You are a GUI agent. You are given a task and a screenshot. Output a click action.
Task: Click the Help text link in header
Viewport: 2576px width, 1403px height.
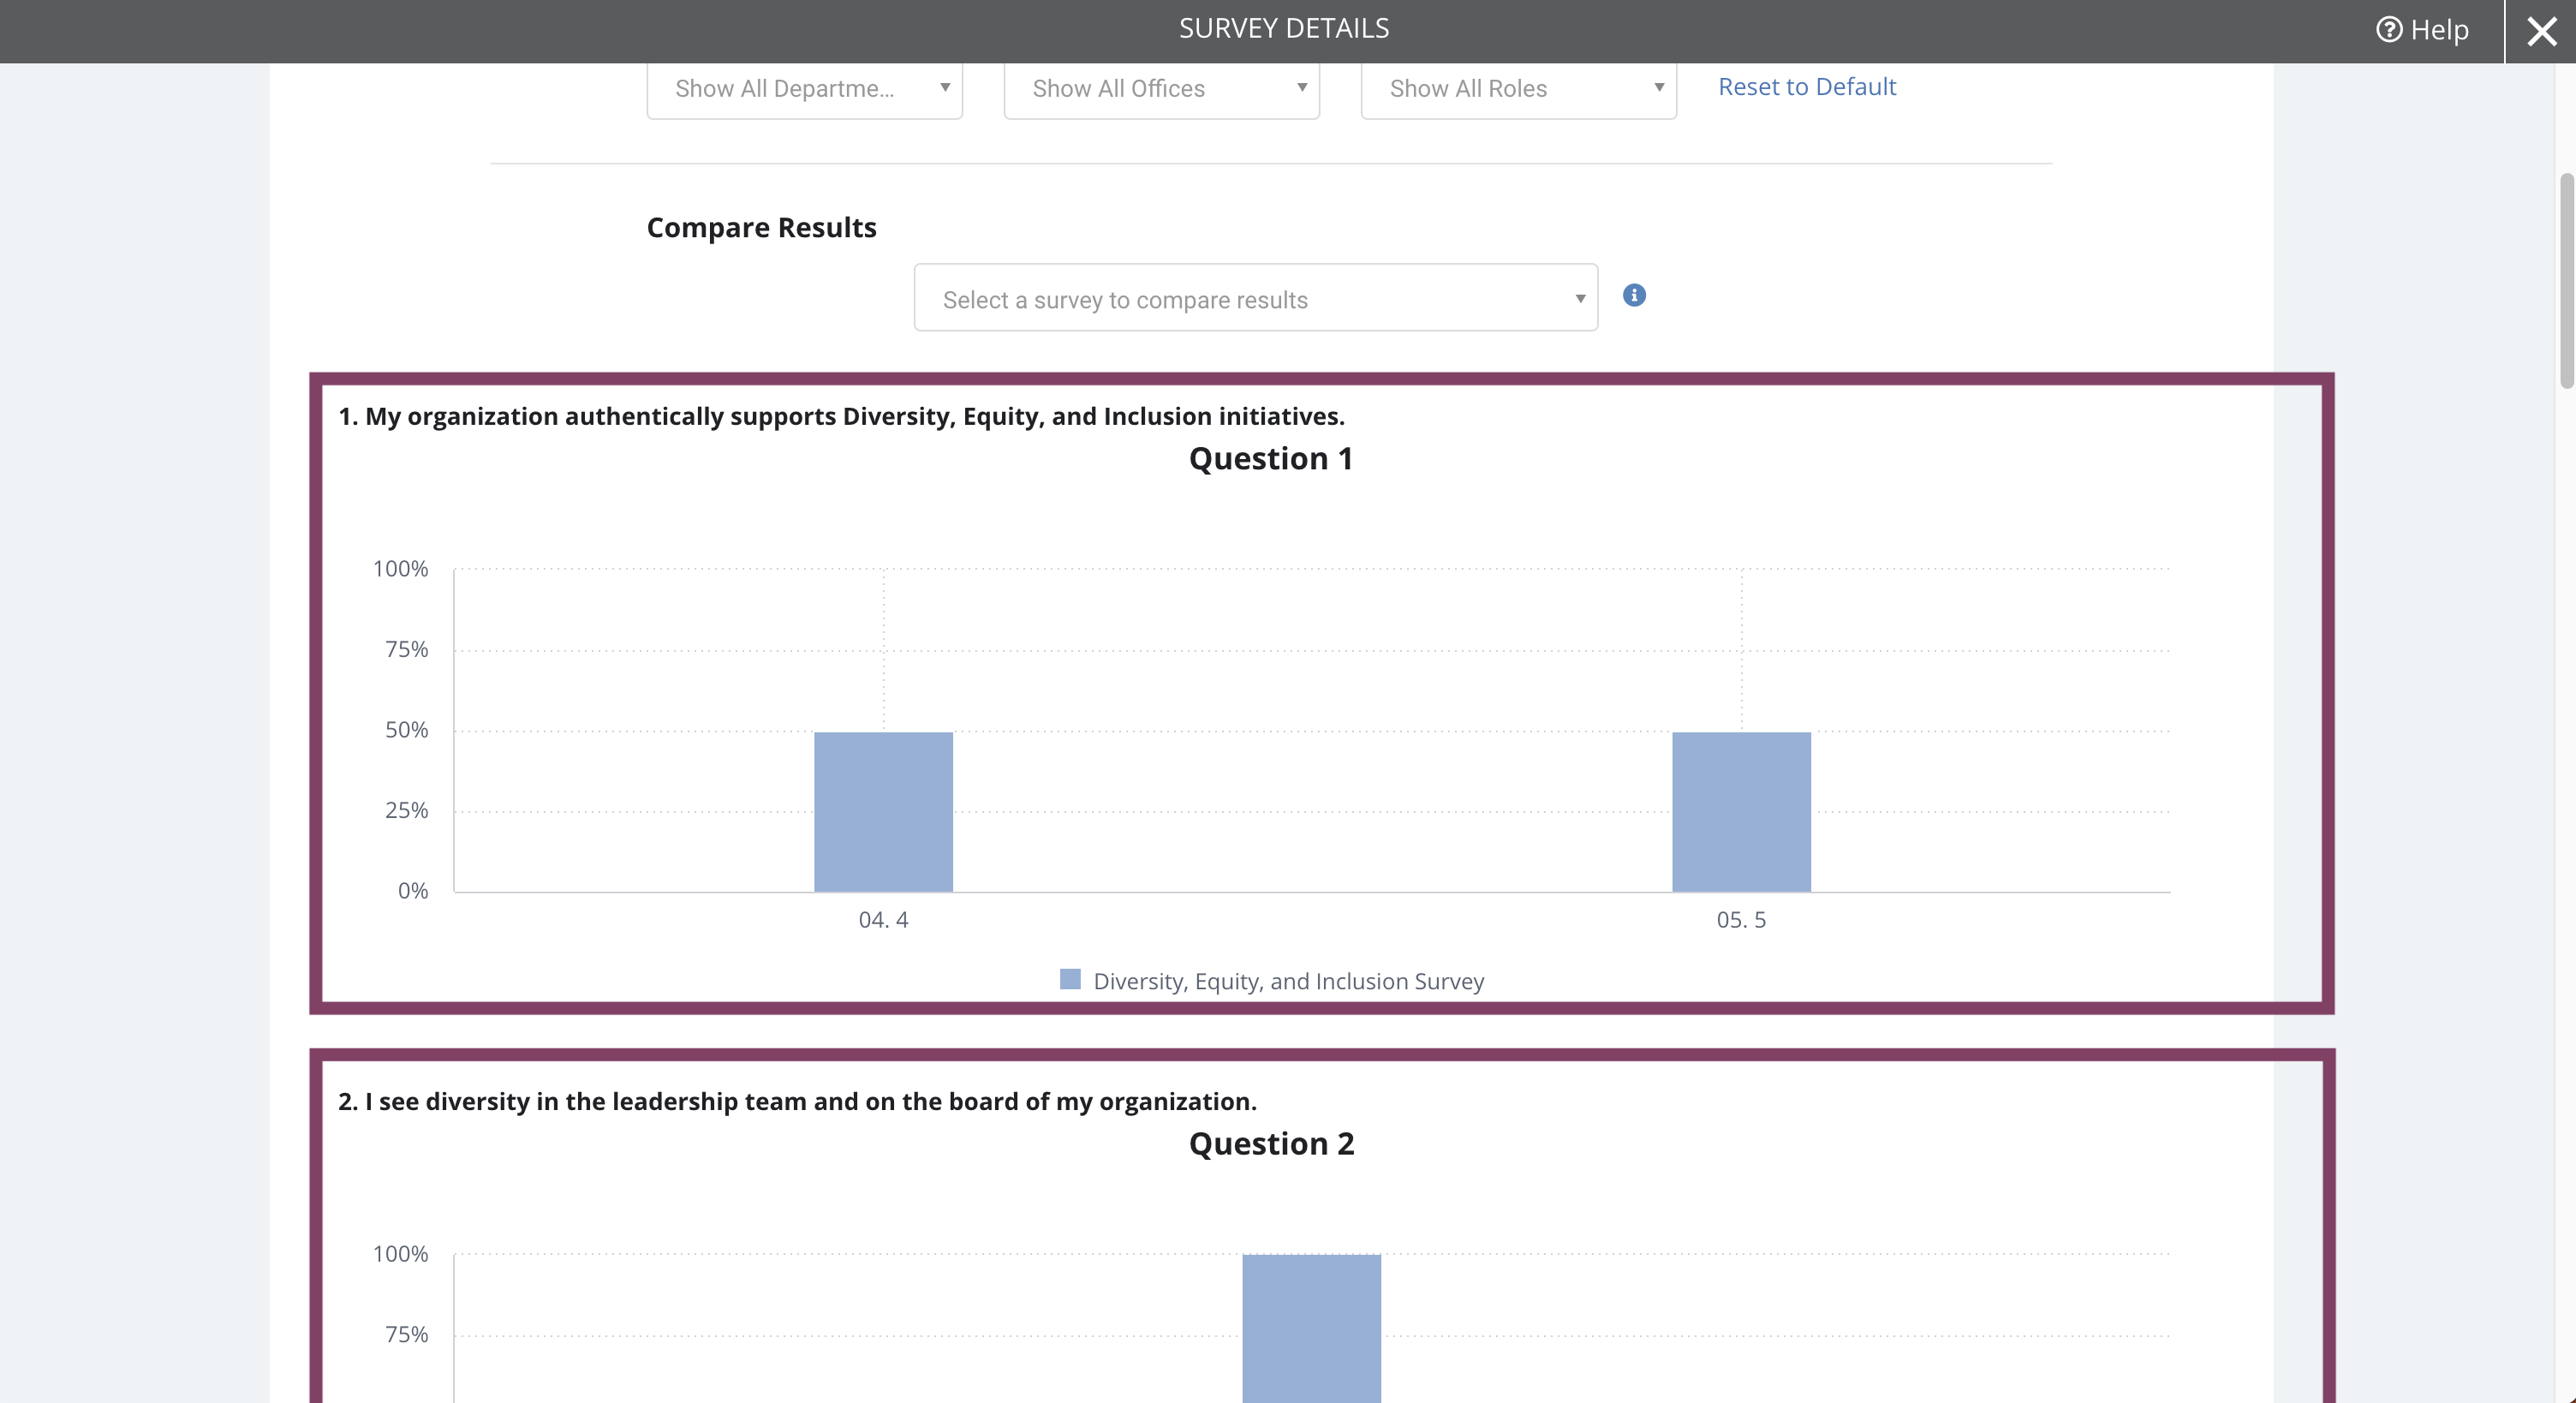(x=2439, y=30)
